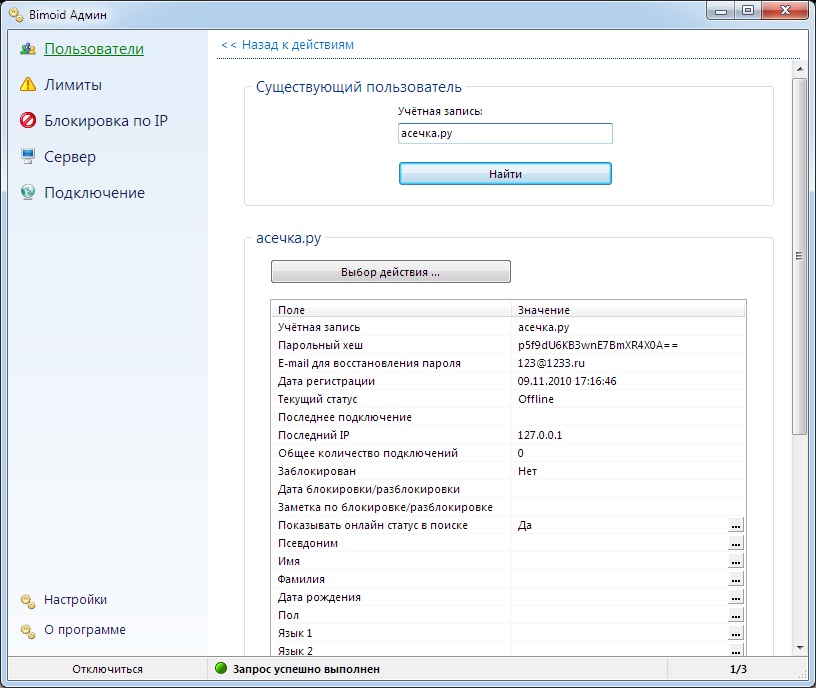
Task: Click the Блокировка по IP red ban icon
Action: point(28,120)
